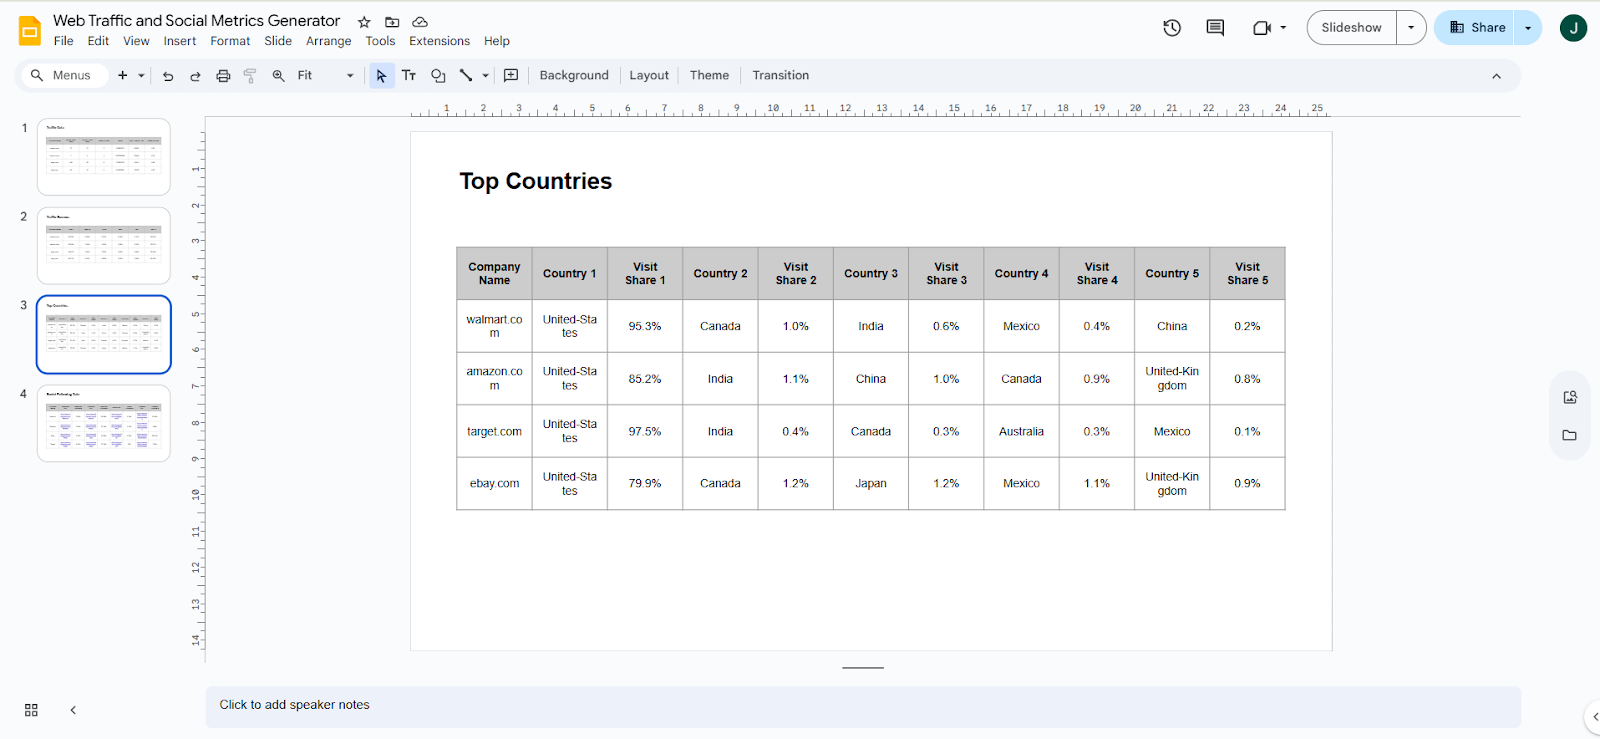Choose the Select arrow tool
This screenshot has height=739, width=1600.
381,75
